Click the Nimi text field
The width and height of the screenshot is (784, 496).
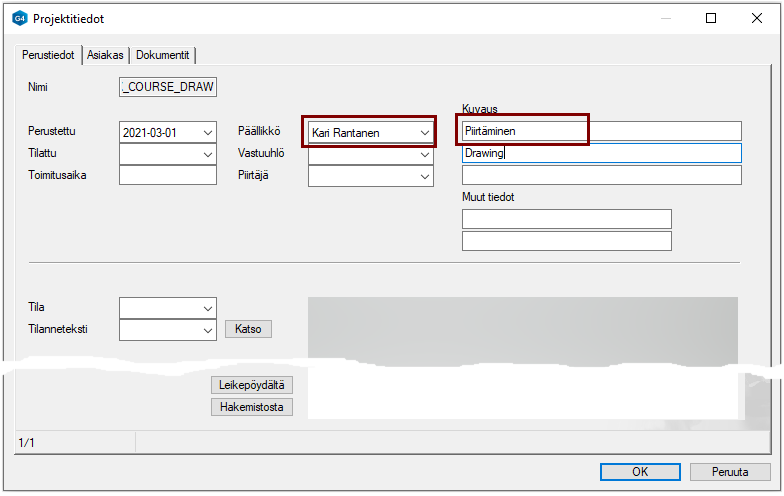click(x=167, y=87)
